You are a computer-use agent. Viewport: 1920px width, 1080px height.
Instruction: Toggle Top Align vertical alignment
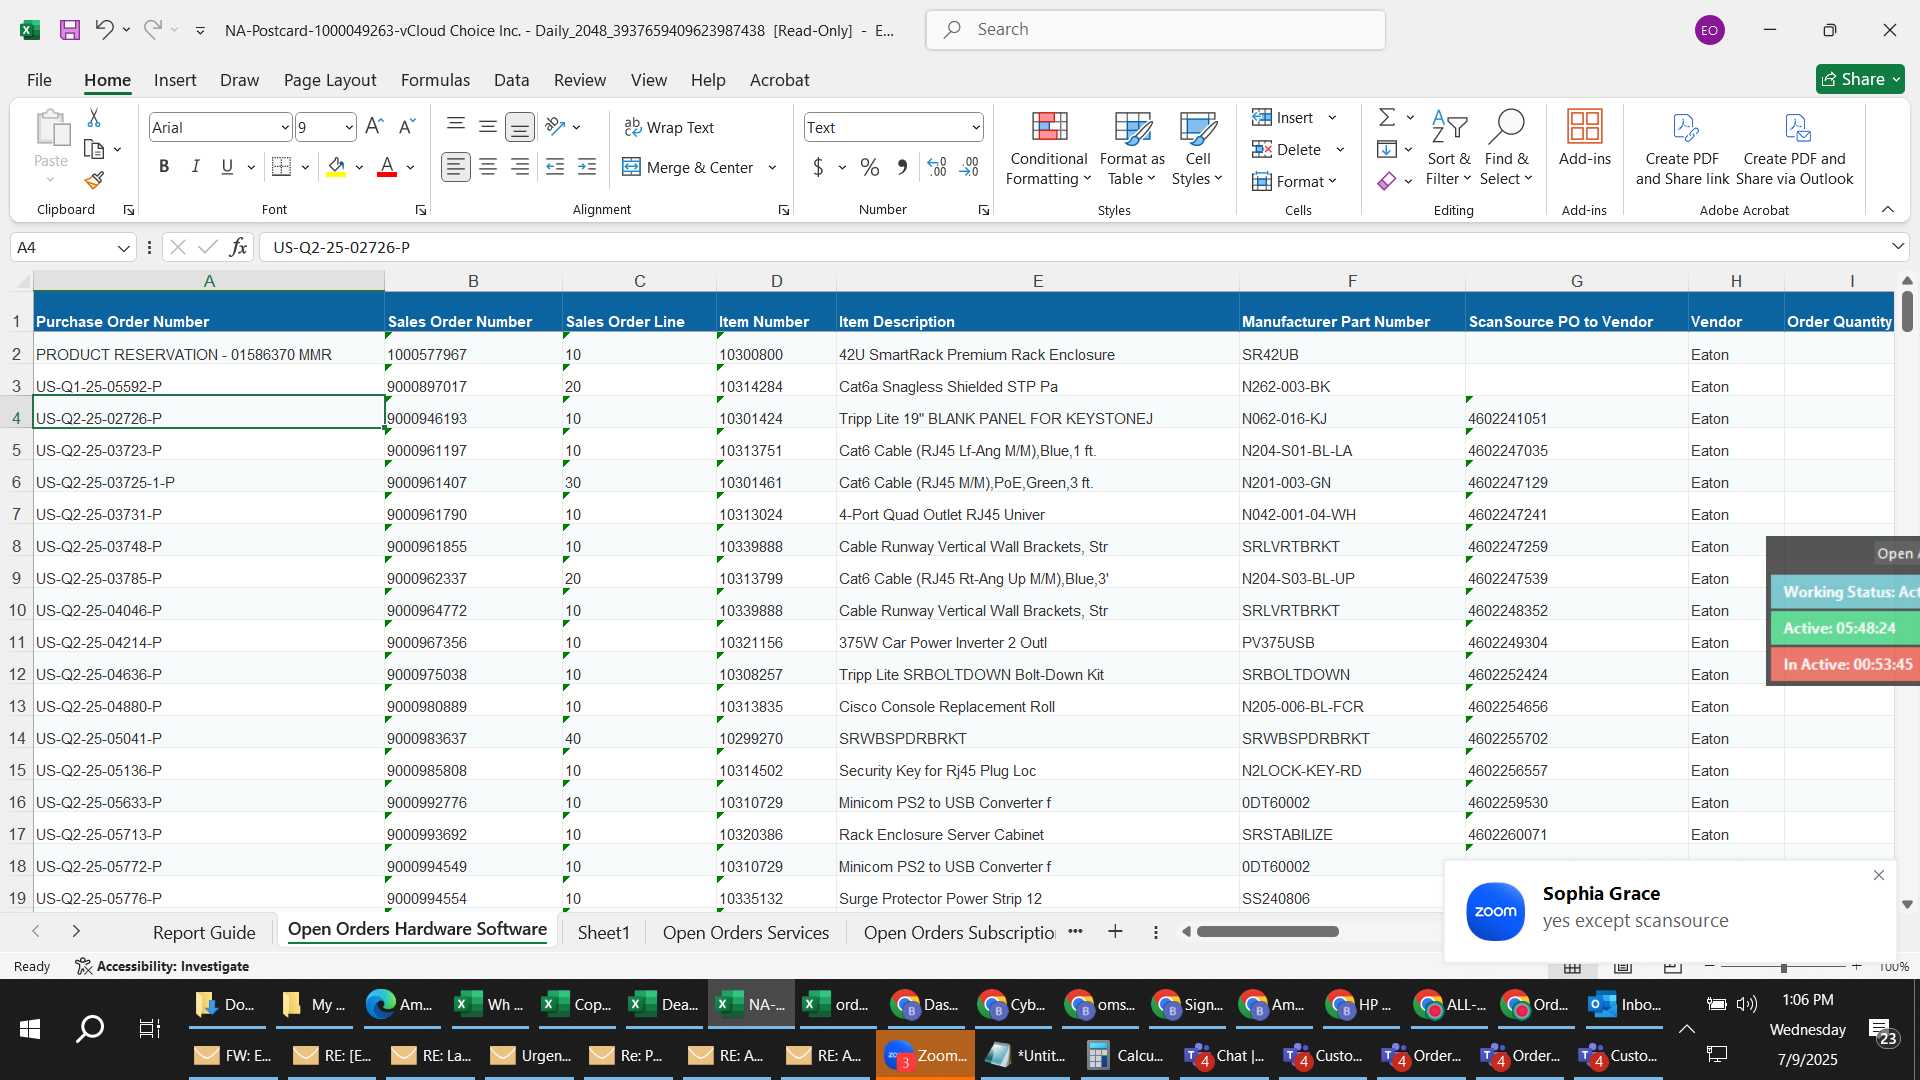pos(456,126)
